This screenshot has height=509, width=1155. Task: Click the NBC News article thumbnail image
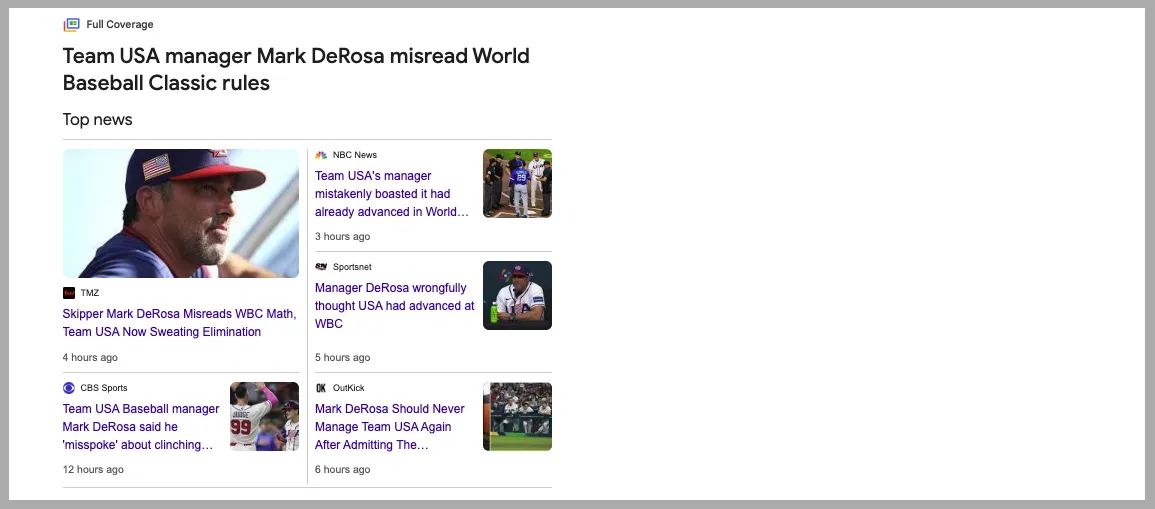pyautogui.click(x=517, y=184)
